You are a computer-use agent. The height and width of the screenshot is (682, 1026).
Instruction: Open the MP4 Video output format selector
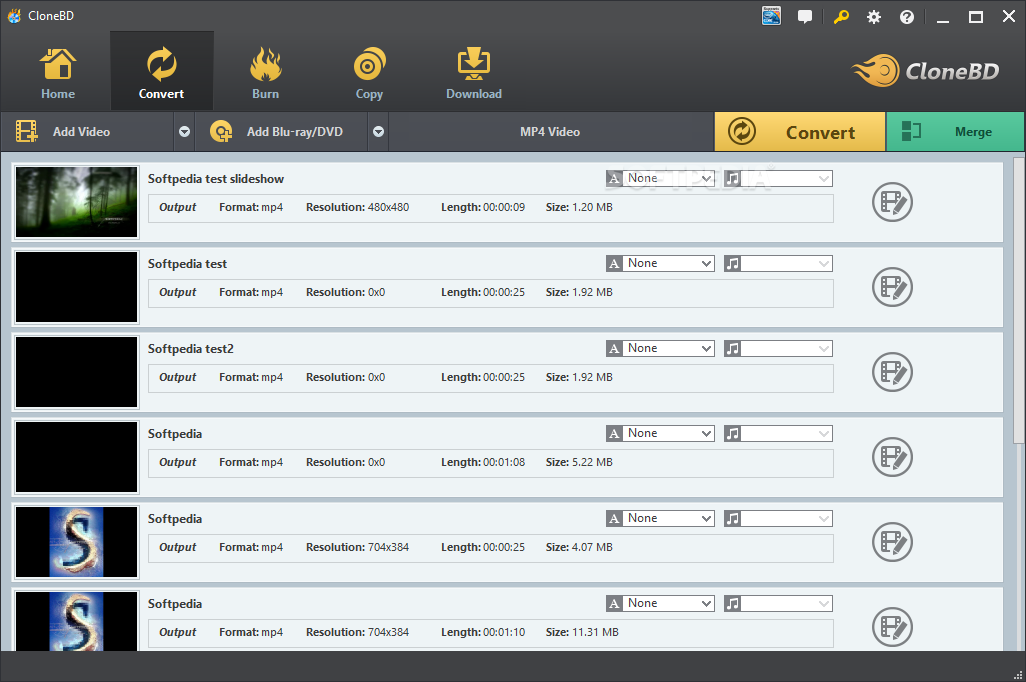click(550, 132)
